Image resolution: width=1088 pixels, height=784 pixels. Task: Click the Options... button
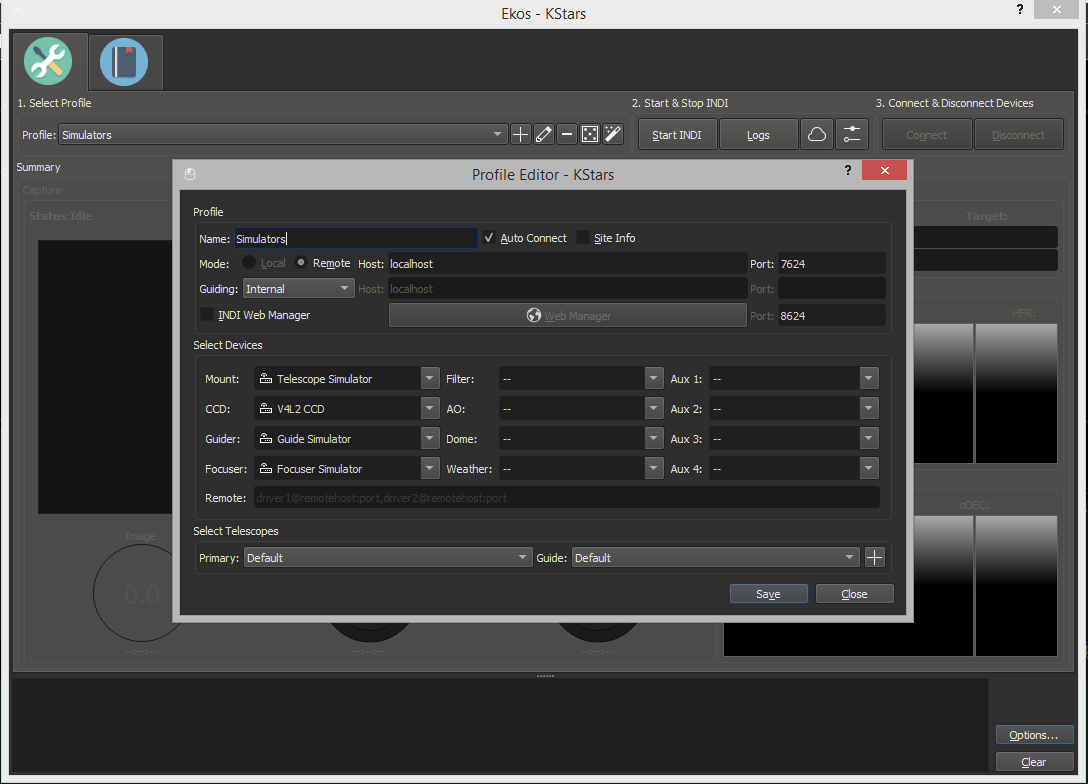(1034, 735)
